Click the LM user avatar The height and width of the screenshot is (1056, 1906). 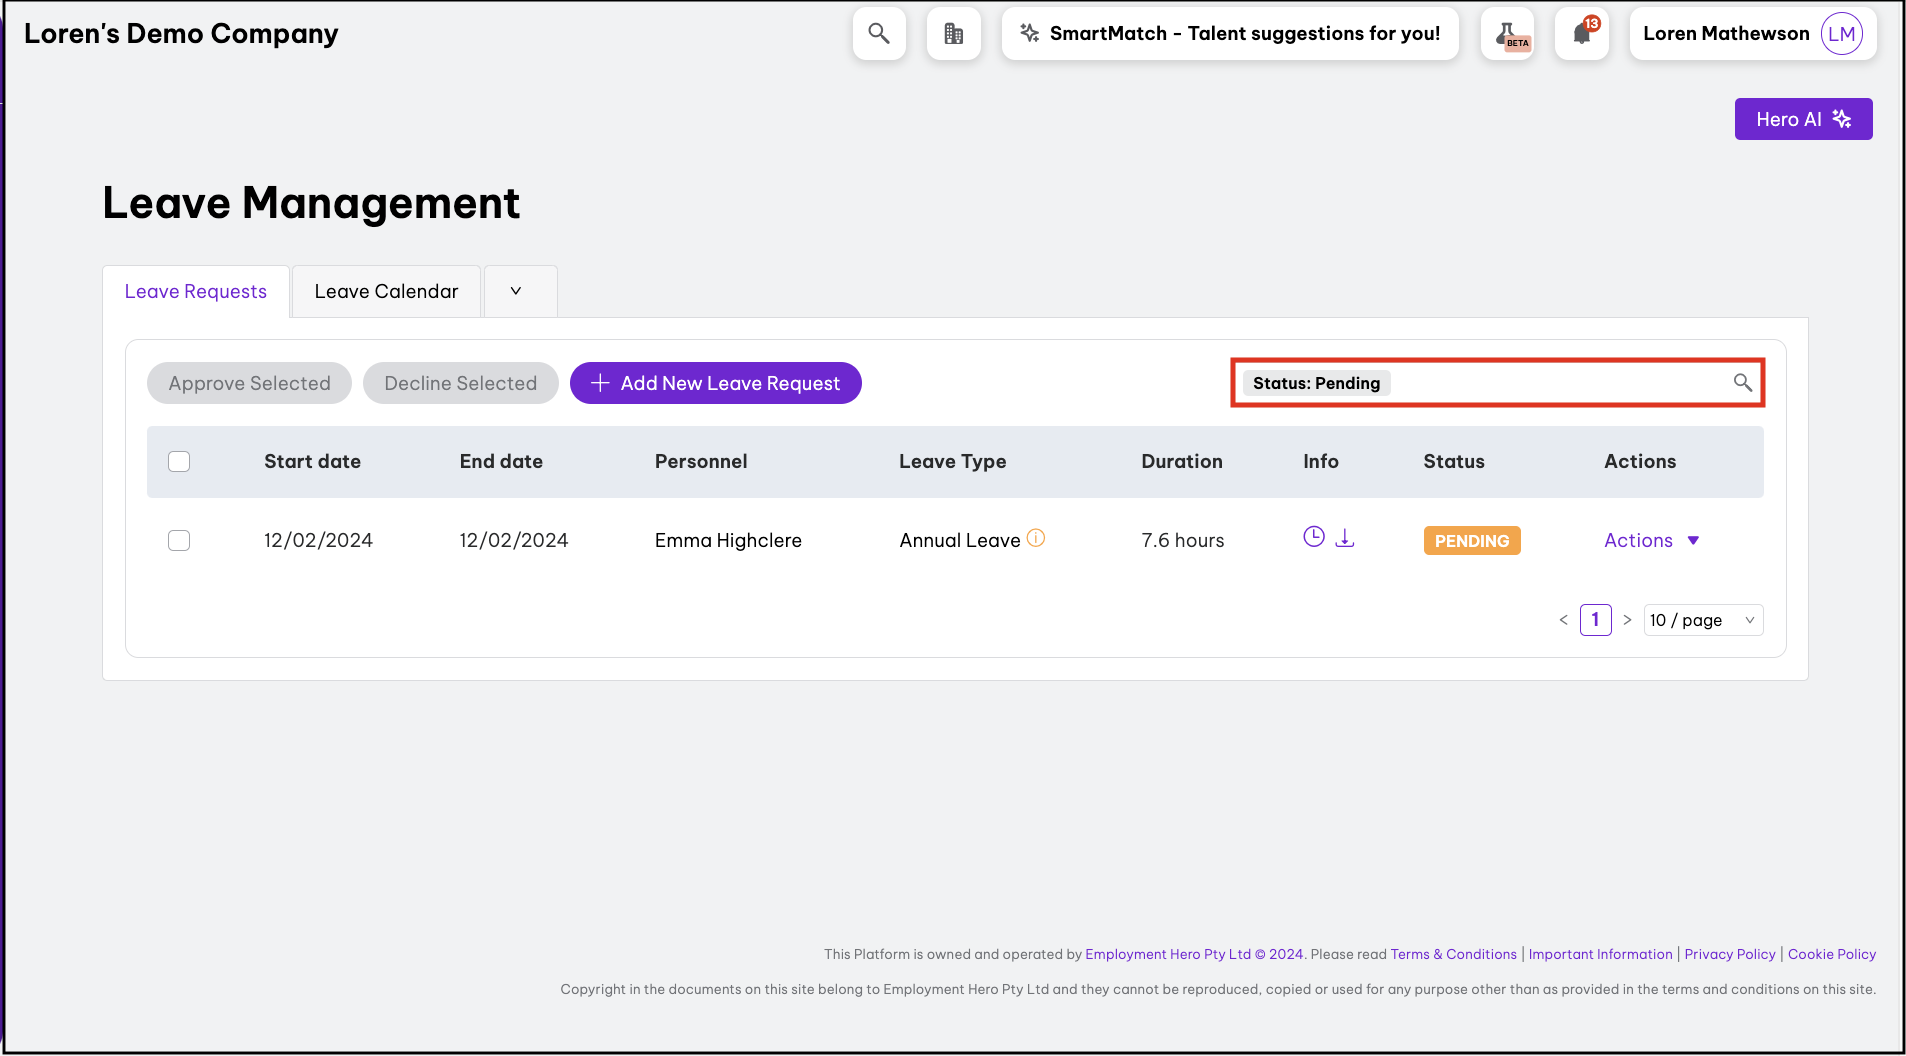click(1841, 34)
